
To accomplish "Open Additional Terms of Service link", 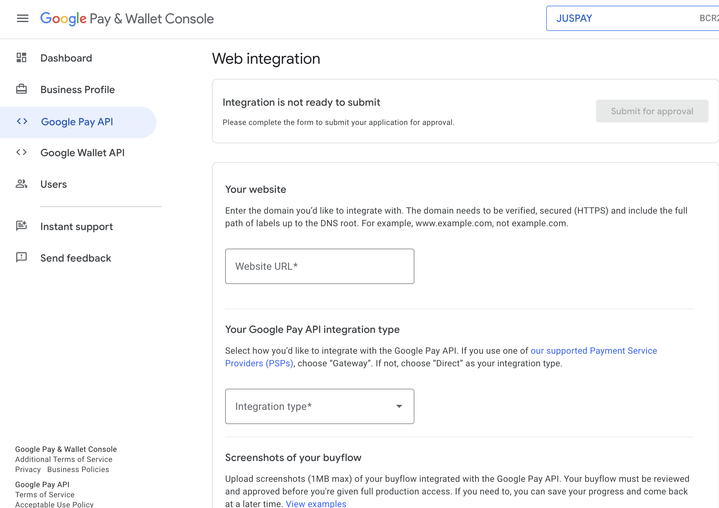I will (64, 459).
